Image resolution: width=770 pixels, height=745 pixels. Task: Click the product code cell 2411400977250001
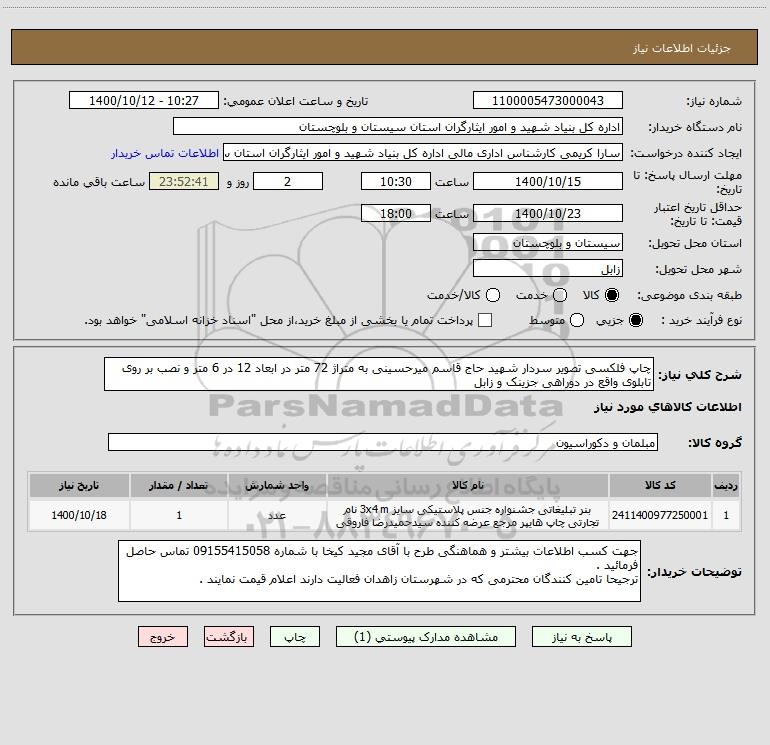point(660,515)
